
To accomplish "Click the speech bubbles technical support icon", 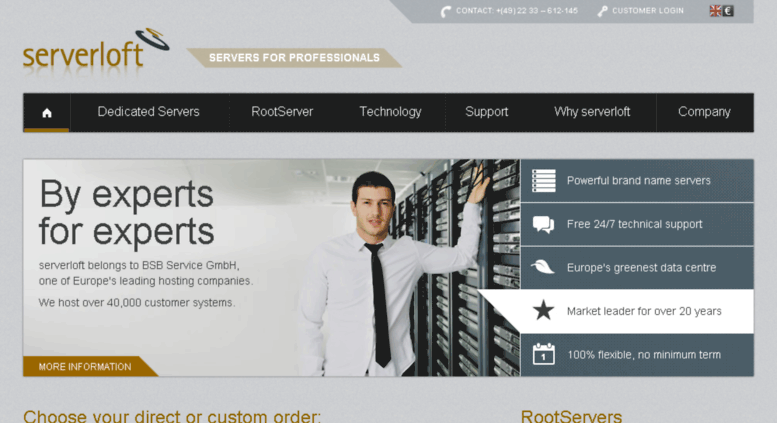I will pyautogui.click(x=544, y=224).
